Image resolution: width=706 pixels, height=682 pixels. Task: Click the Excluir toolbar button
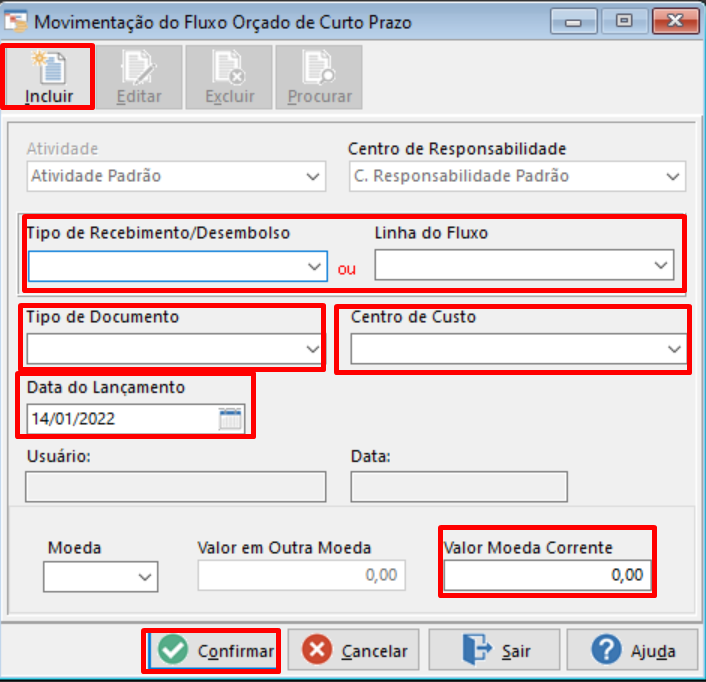(x=229, y=77)
